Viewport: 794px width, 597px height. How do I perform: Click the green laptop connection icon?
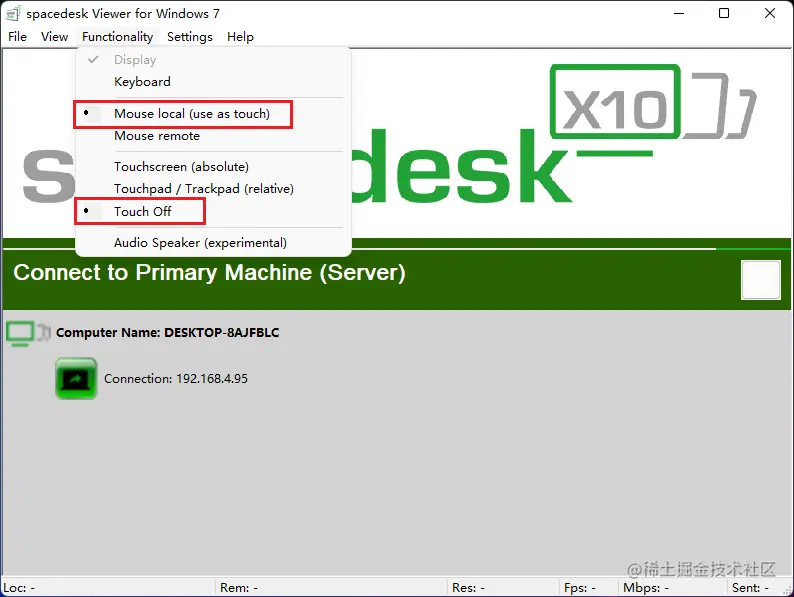tap(76, 379)
